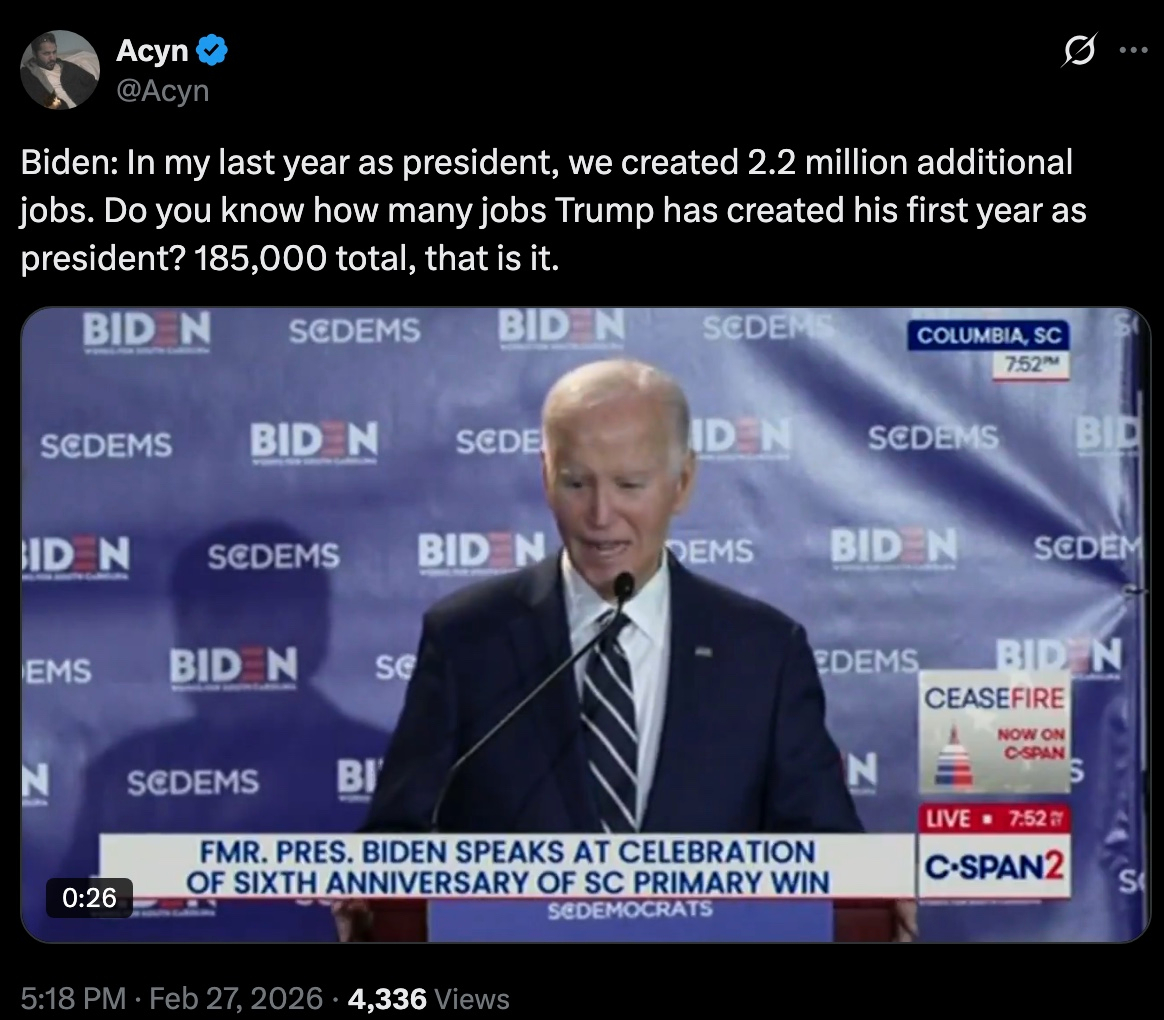Open the @Acyn handle link
Viewport: 1164px width, 1020px height.
(x=163, y=91)
